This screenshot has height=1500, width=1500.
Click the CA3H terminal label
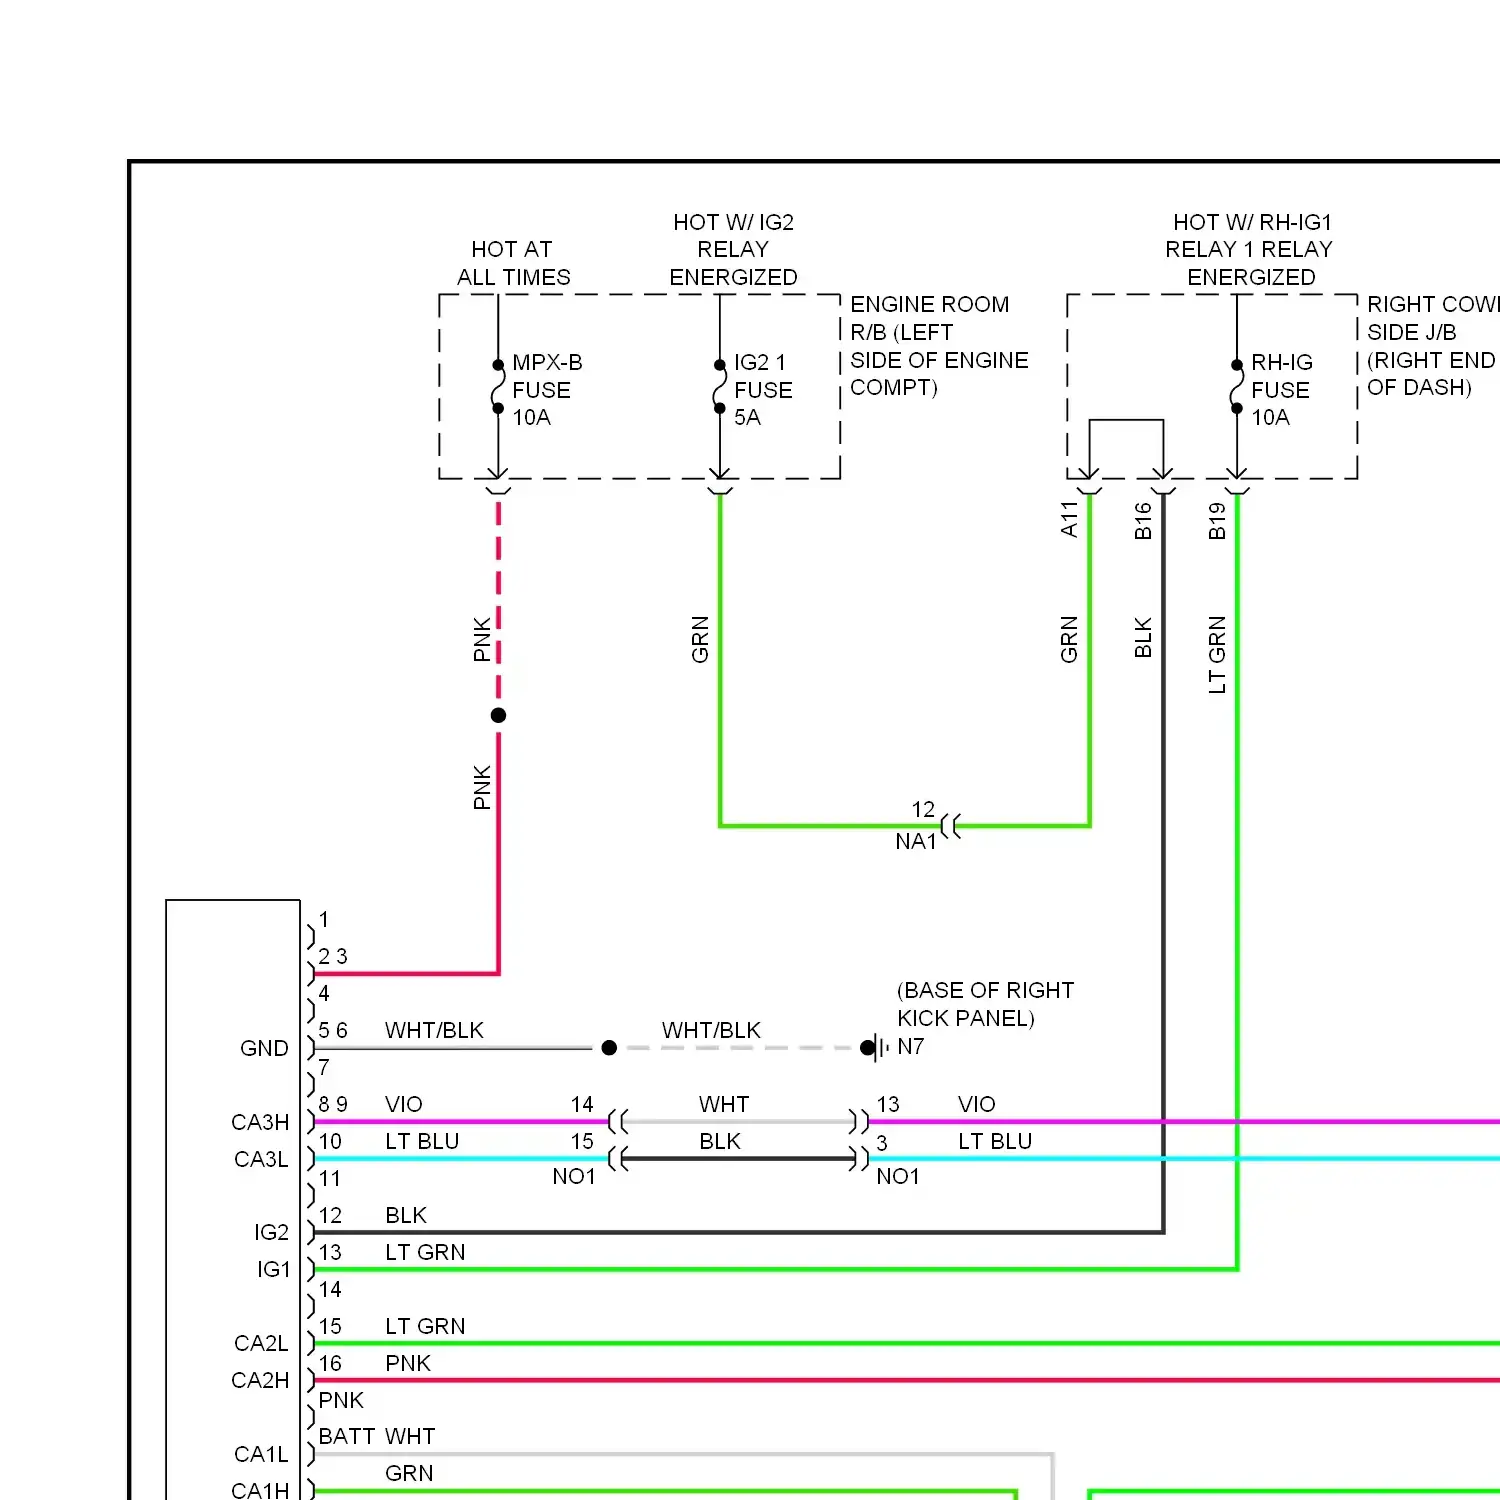260,1122
